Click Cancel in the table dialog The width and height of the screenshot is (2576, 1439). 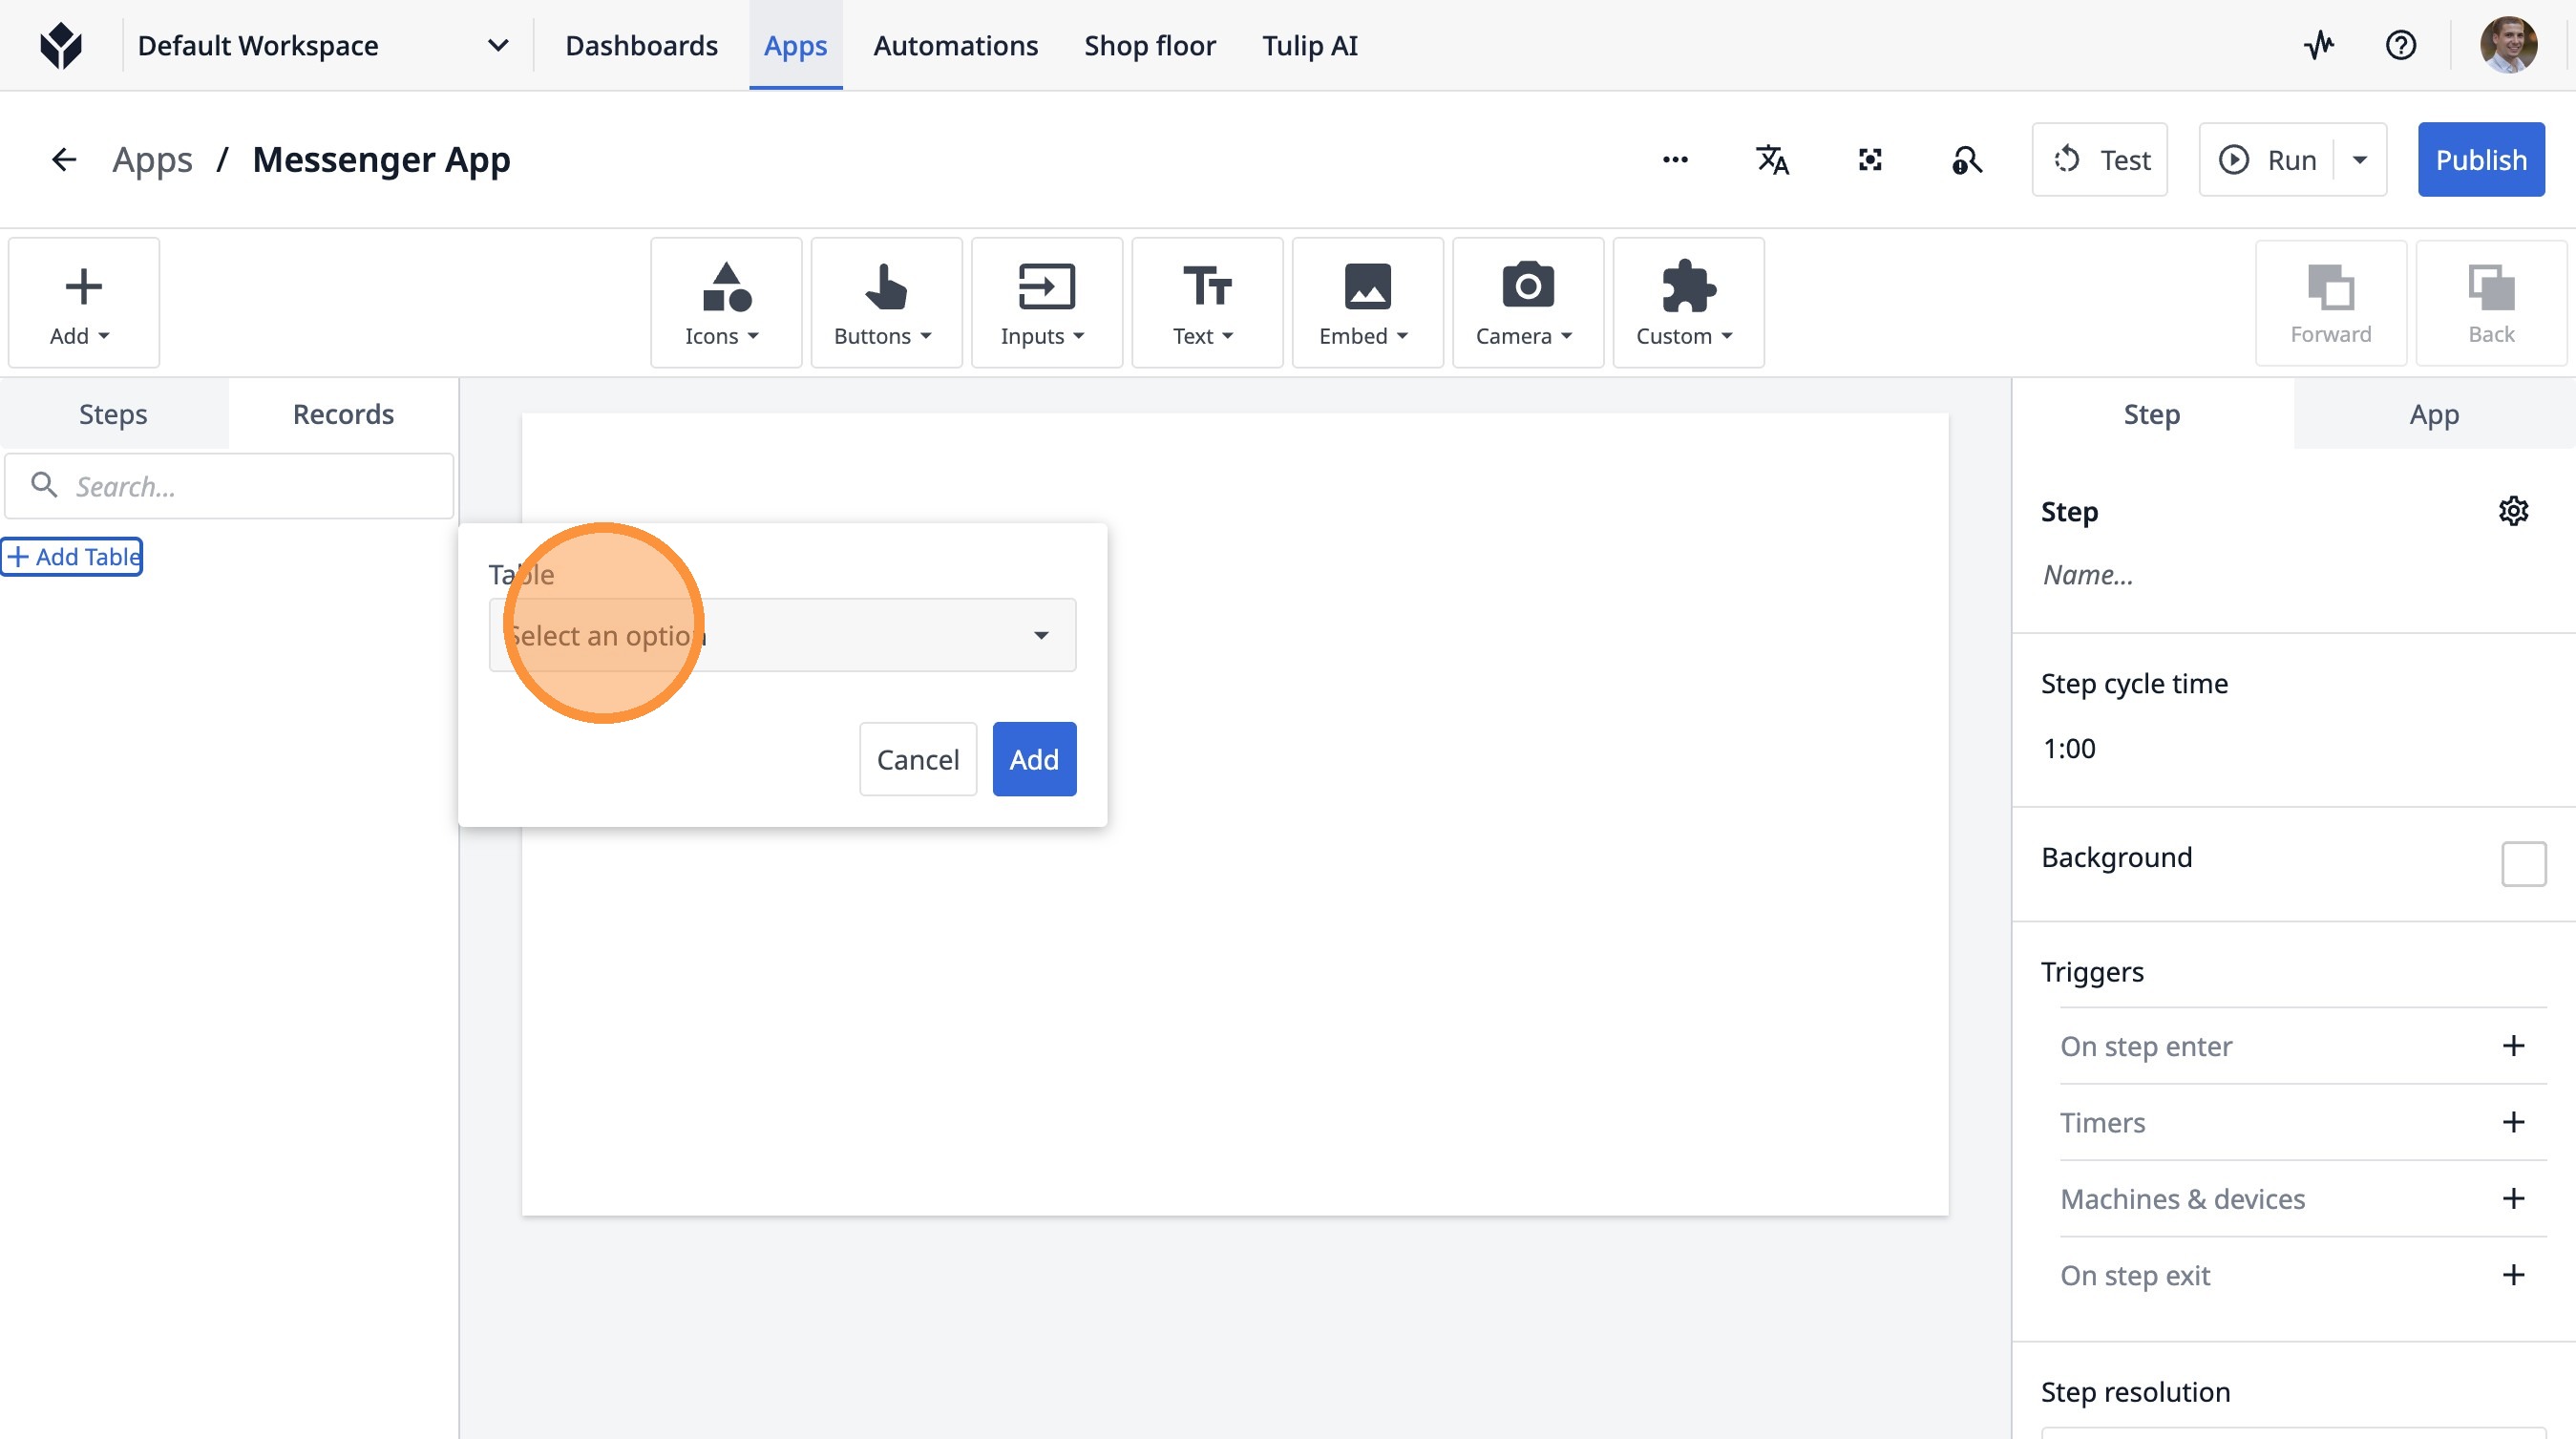click(917, 759)
